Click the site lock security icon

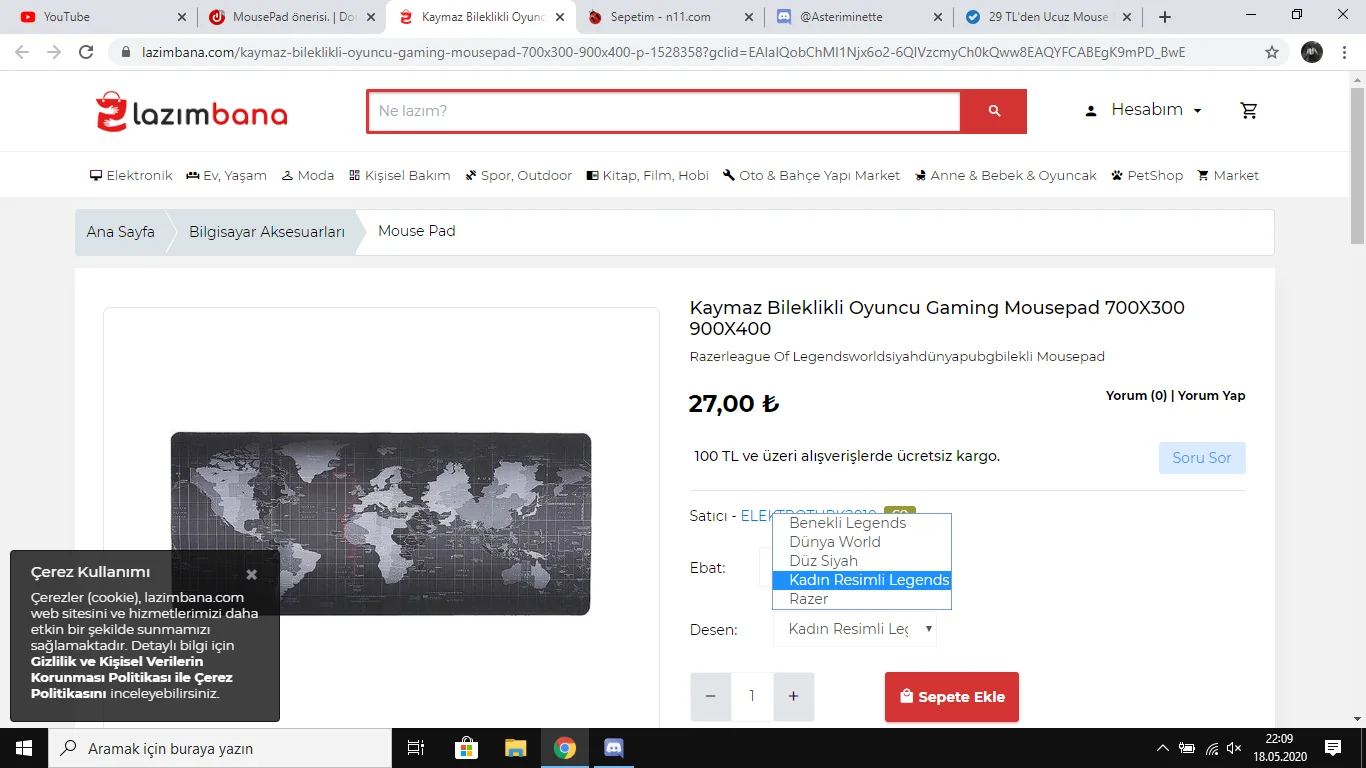point(125,52)
